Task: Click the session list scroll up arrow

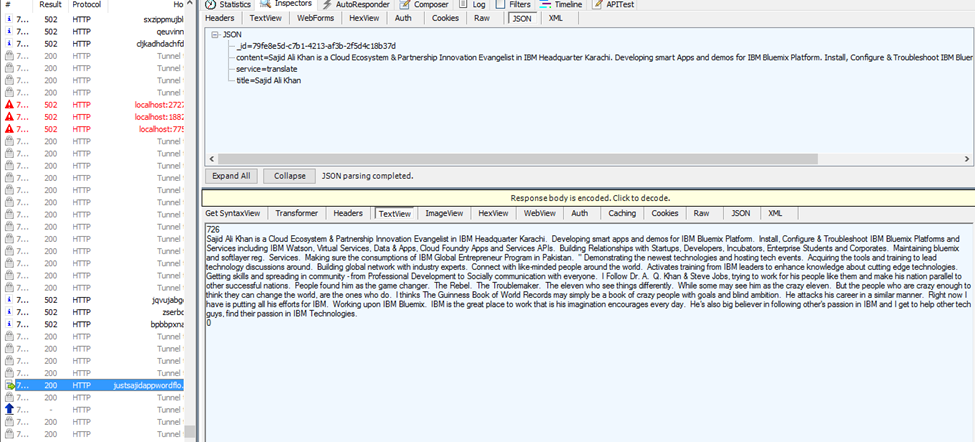Action: pyautogui.click(x=190, y=4)
